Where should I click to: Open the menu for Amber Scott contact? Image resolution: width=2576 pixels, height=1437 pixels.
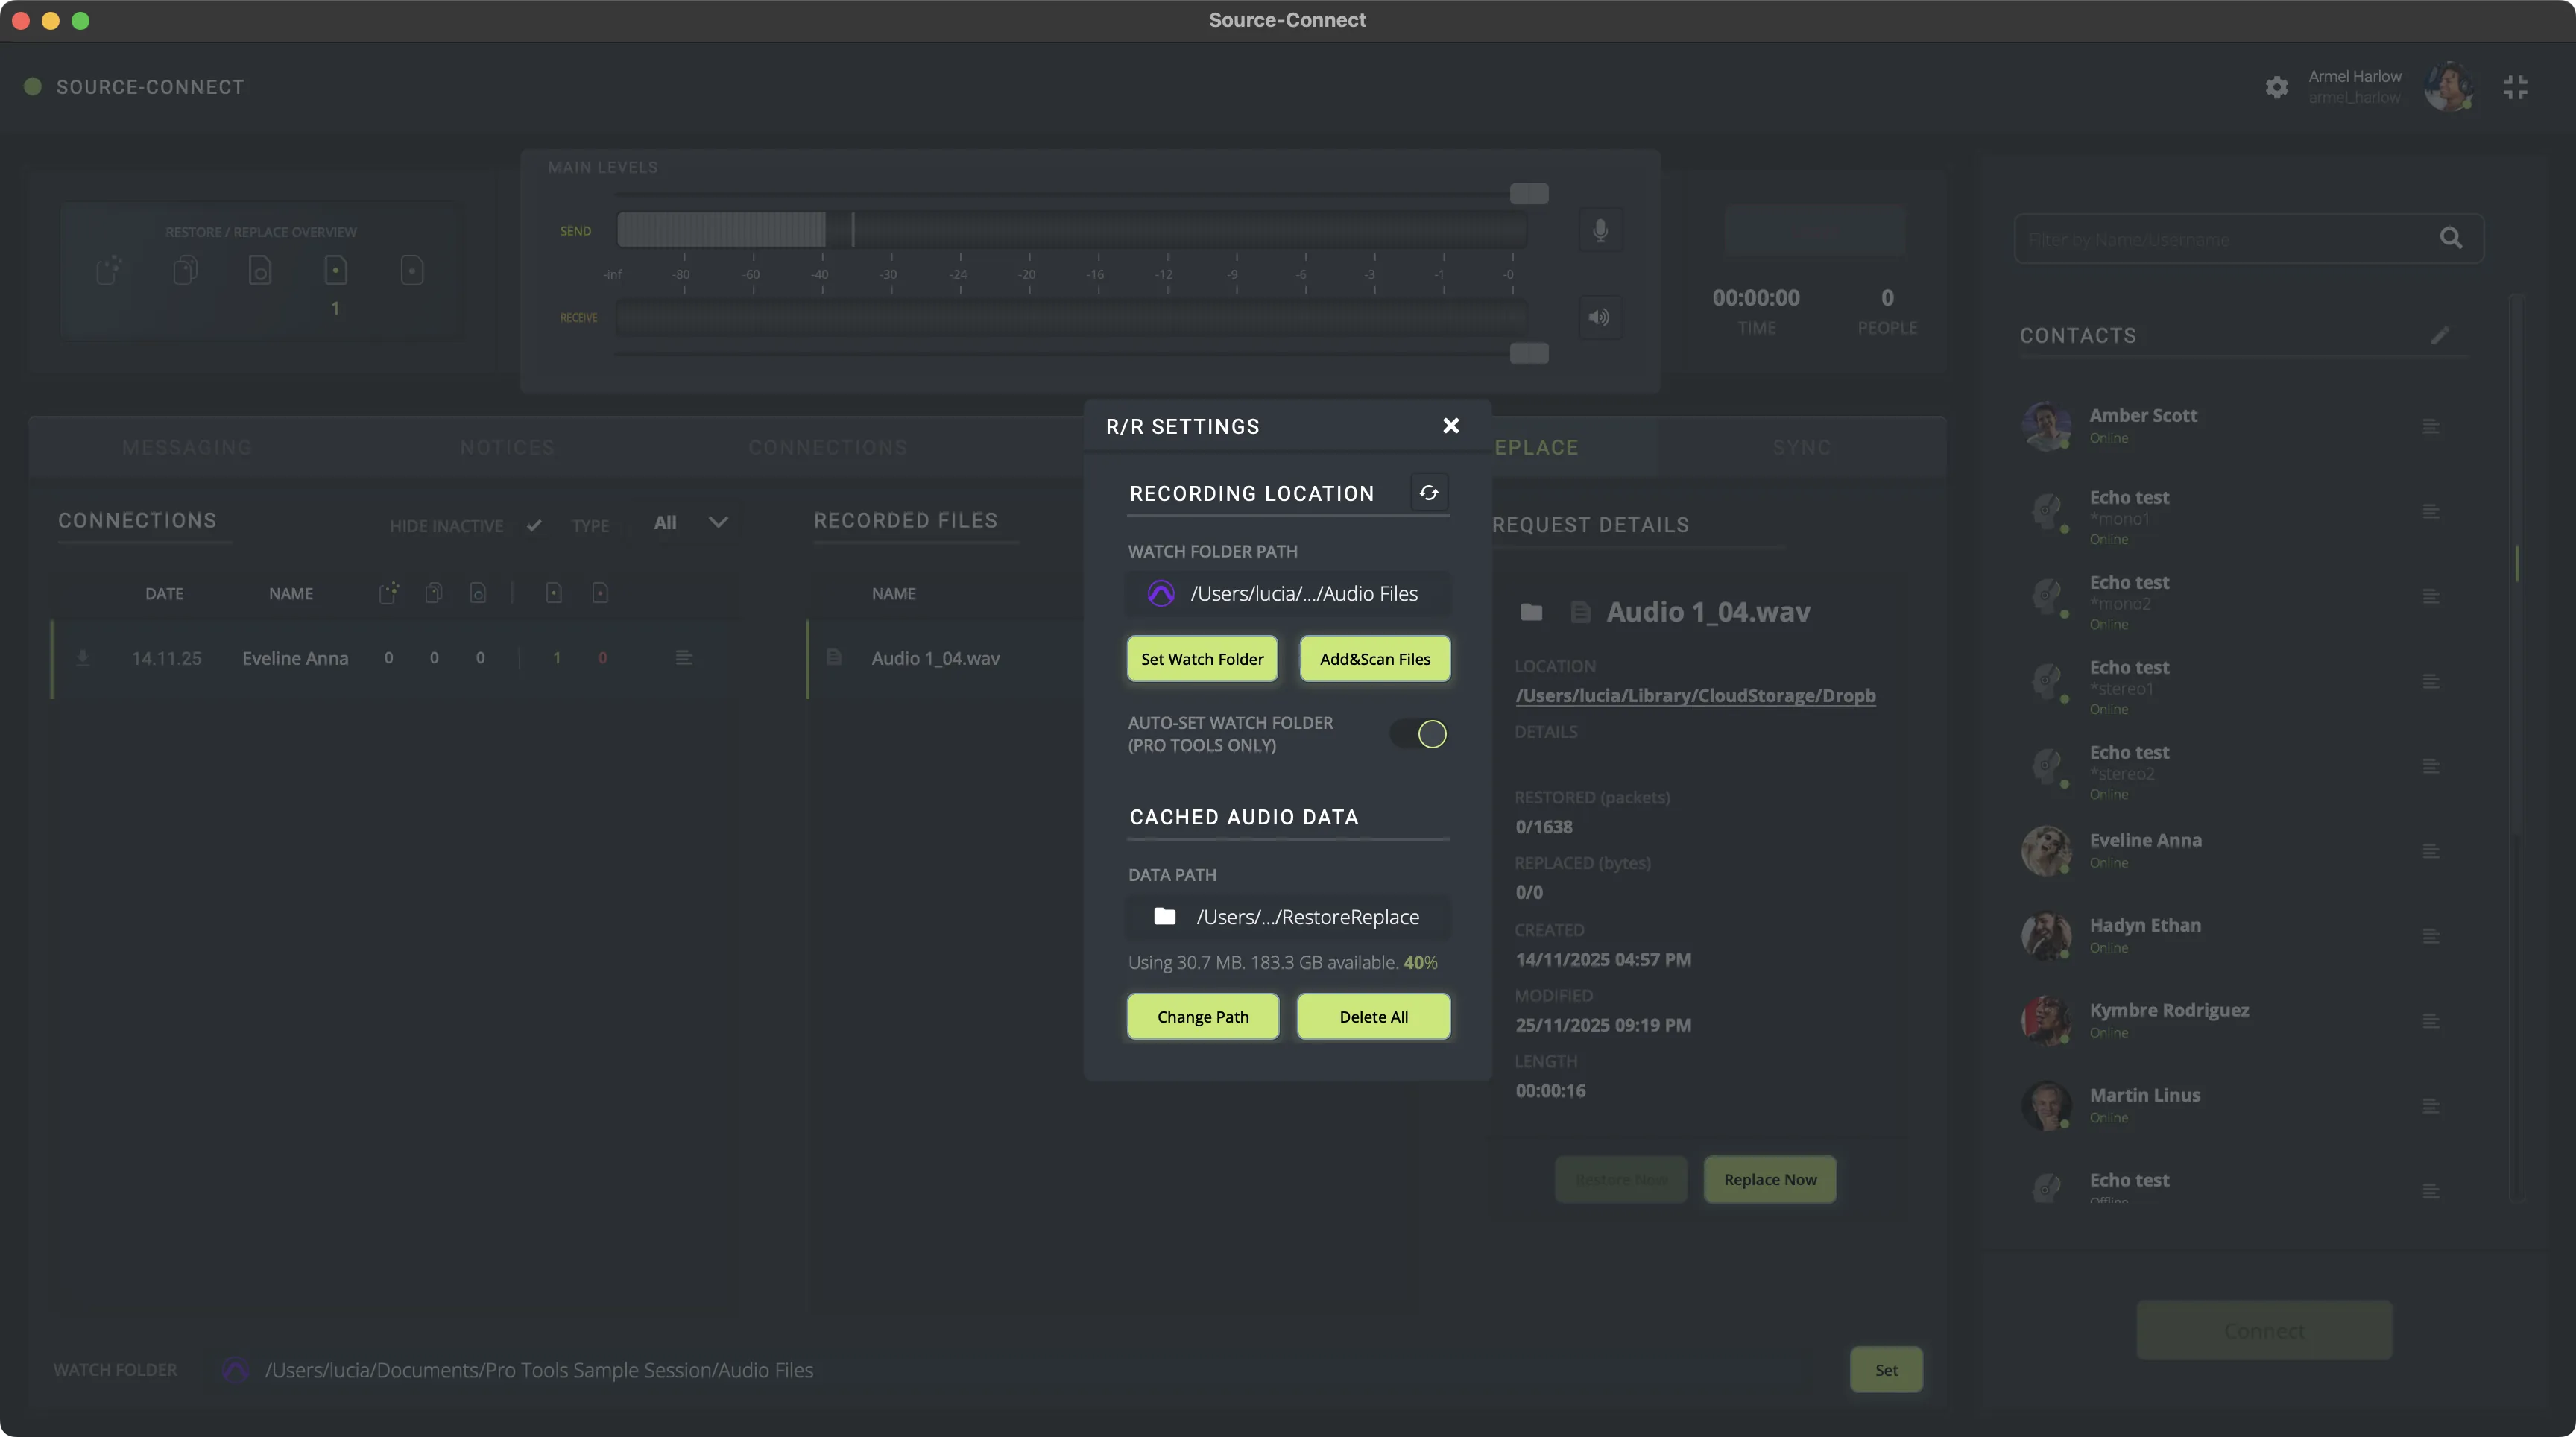[2431, 427]
